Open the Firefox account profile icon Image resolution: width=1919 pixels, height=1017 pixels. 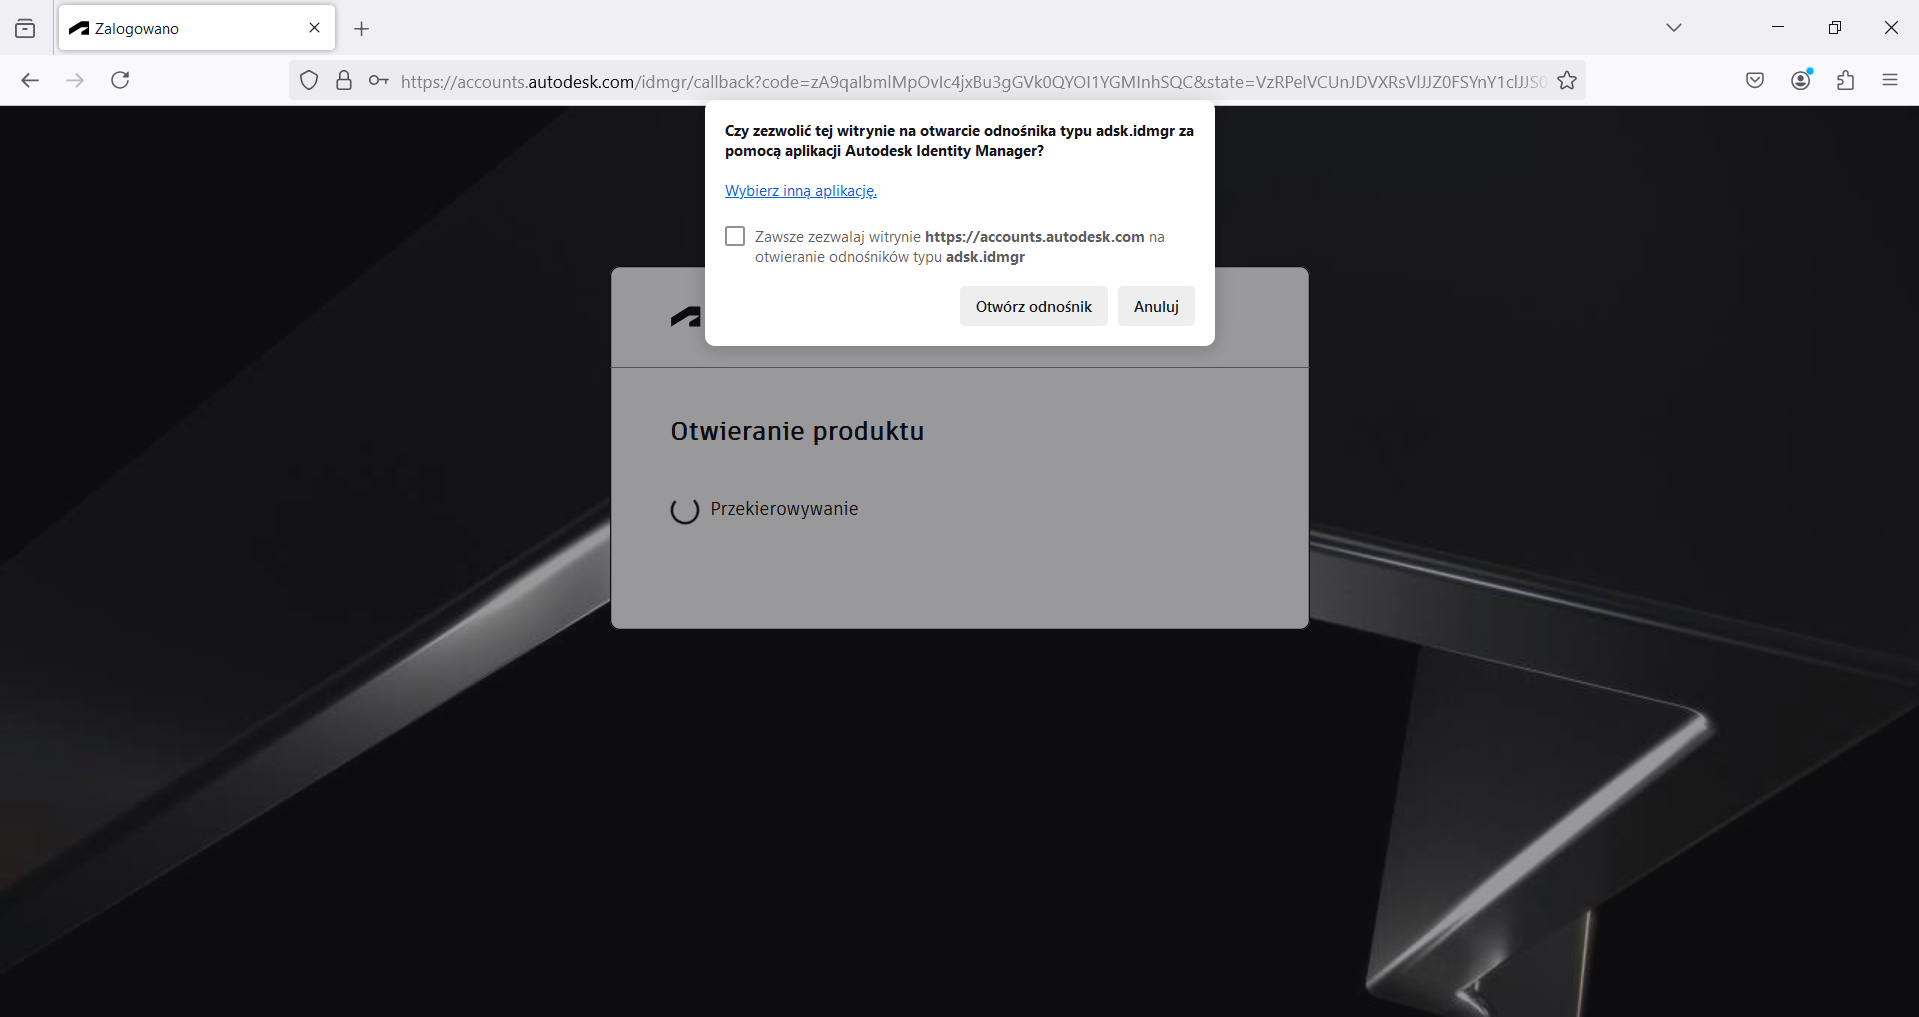[x=1801, y=81]
